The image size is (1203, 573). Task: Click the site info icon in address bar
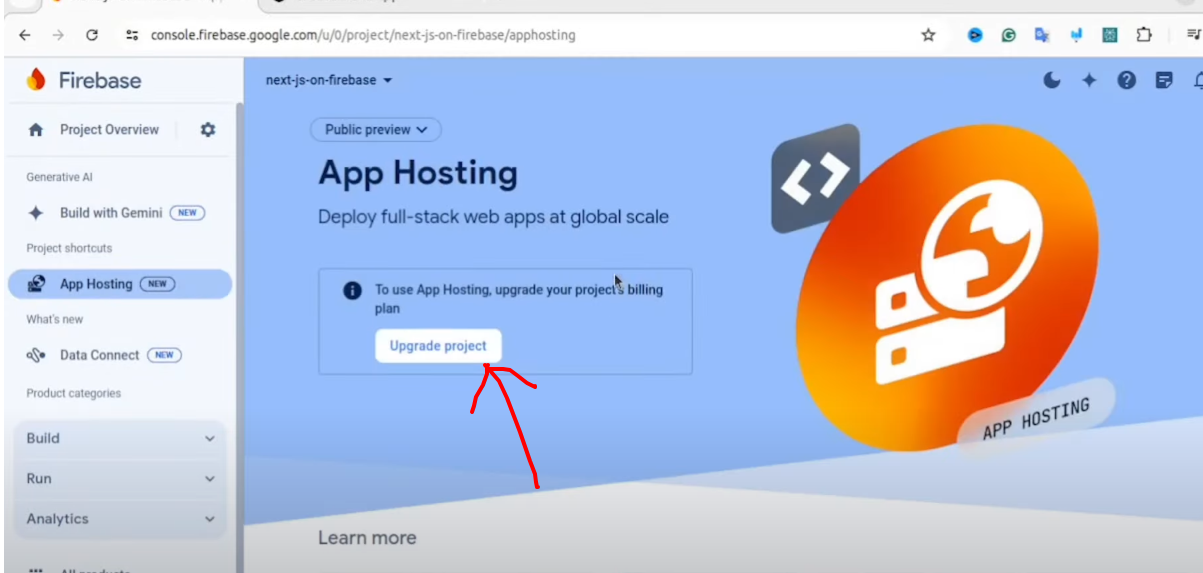tap(131, 35)
